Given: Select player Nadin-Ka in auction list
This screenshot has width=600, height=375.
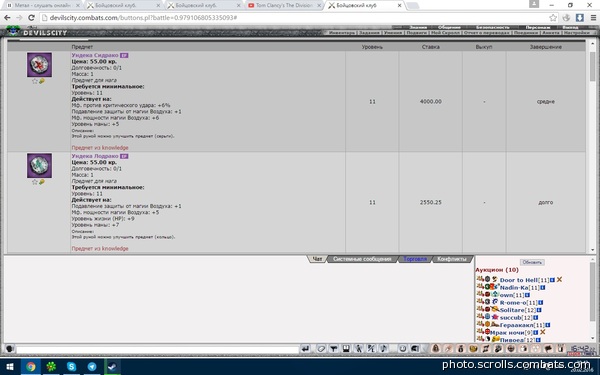Looking at the screenshot, I should click(514, 287).
